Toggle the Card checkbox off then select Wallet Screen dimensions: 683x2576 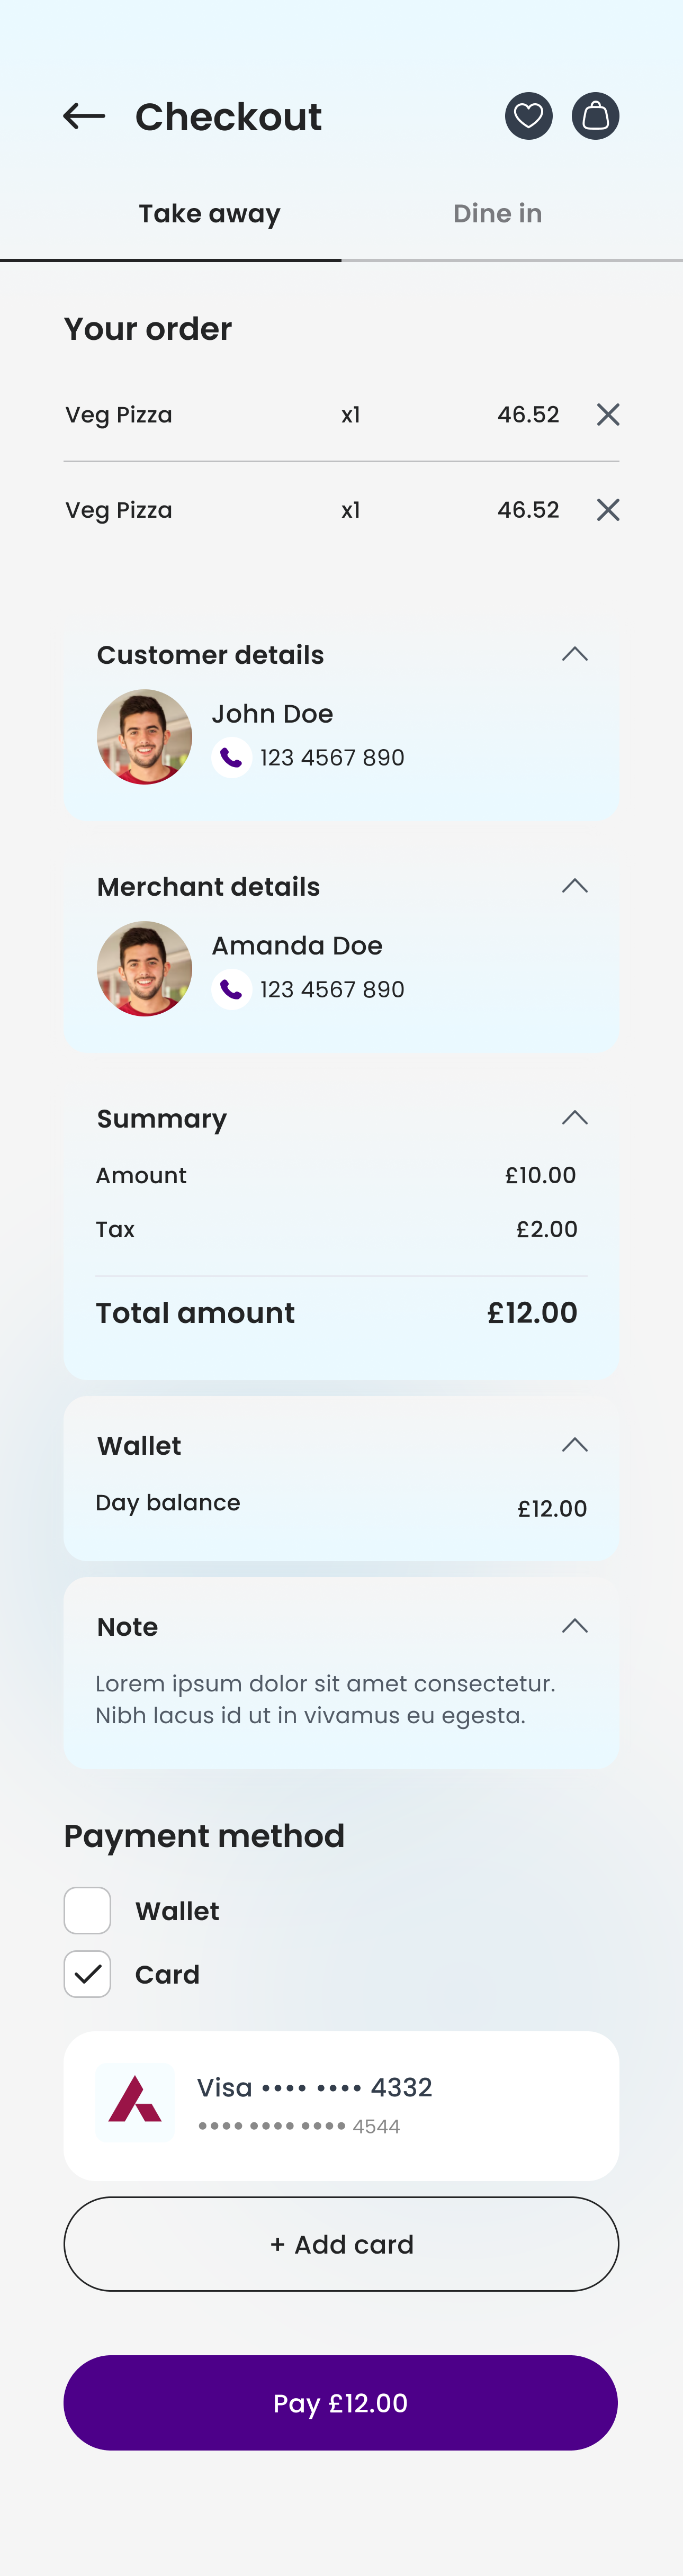87,1973
